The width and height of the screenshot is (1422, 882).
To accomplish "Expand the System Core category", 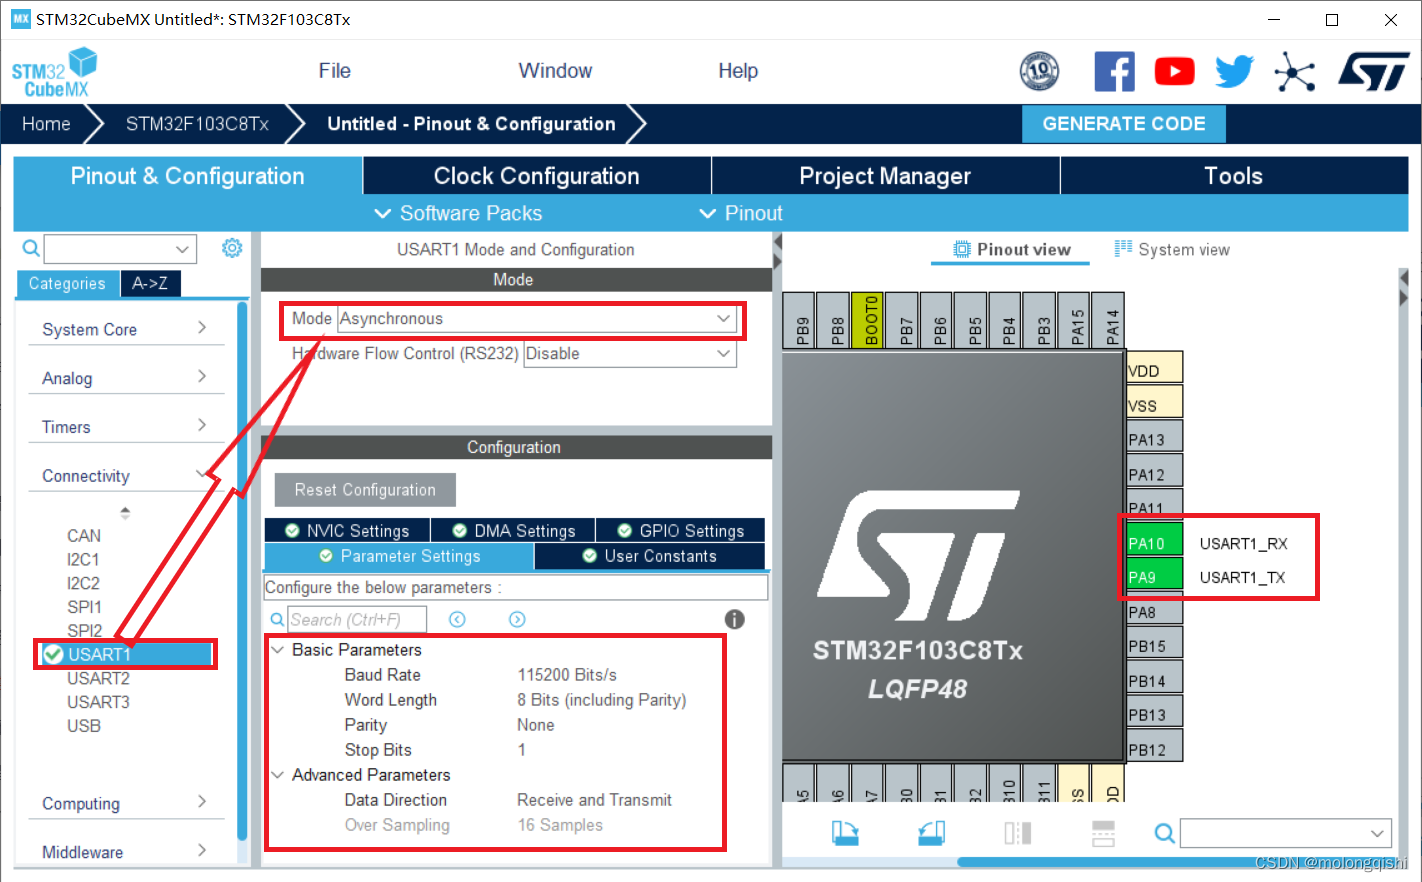I will 126,329.
